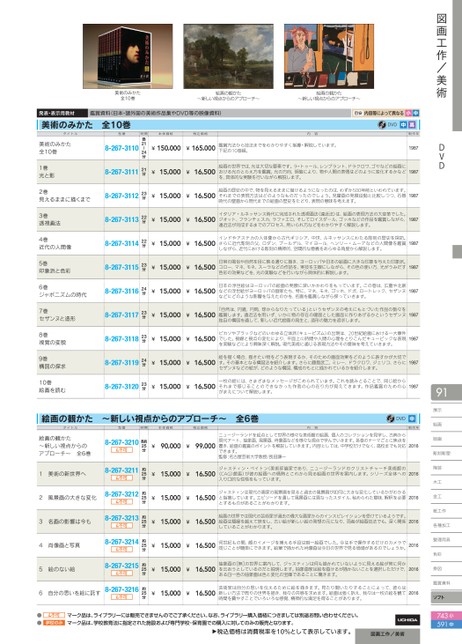Click the blue 中 icon in 美術のみかた header
Image resolution: width=462 pixels, height=644 pixels.
(403, 124)
